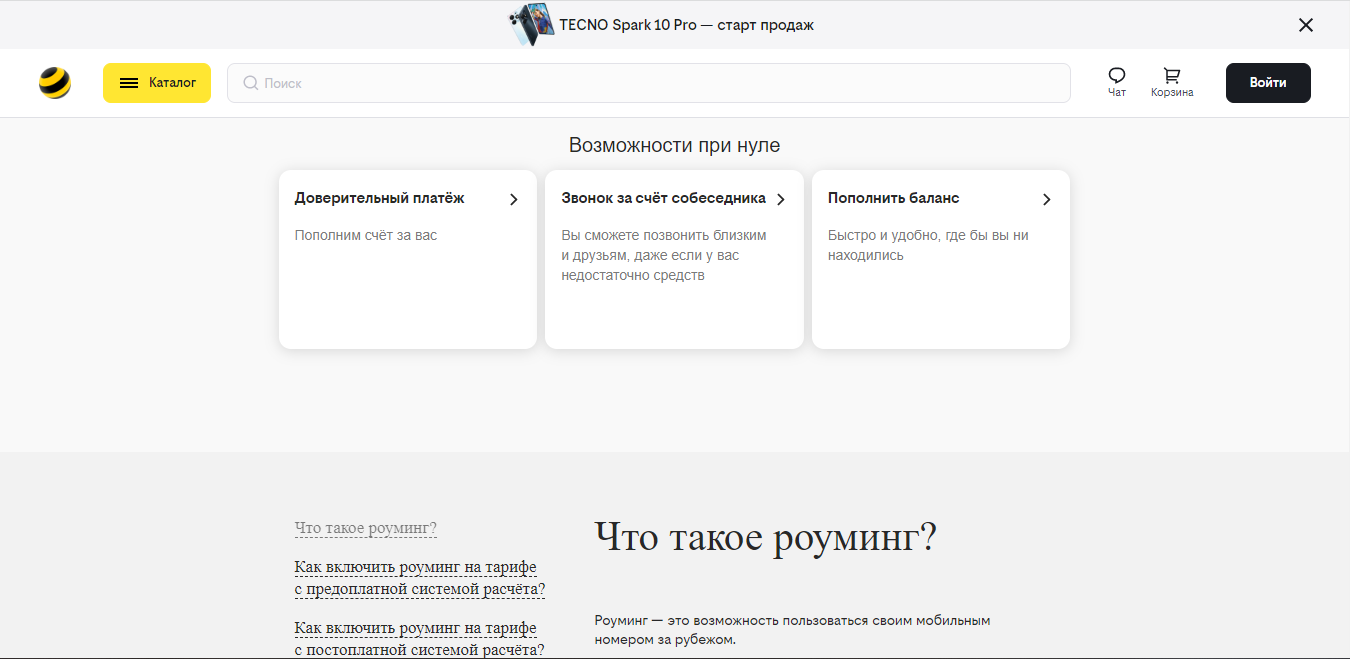Select the Пополнить баланс card title
The image size is (1350, 659).
(893, 198)
